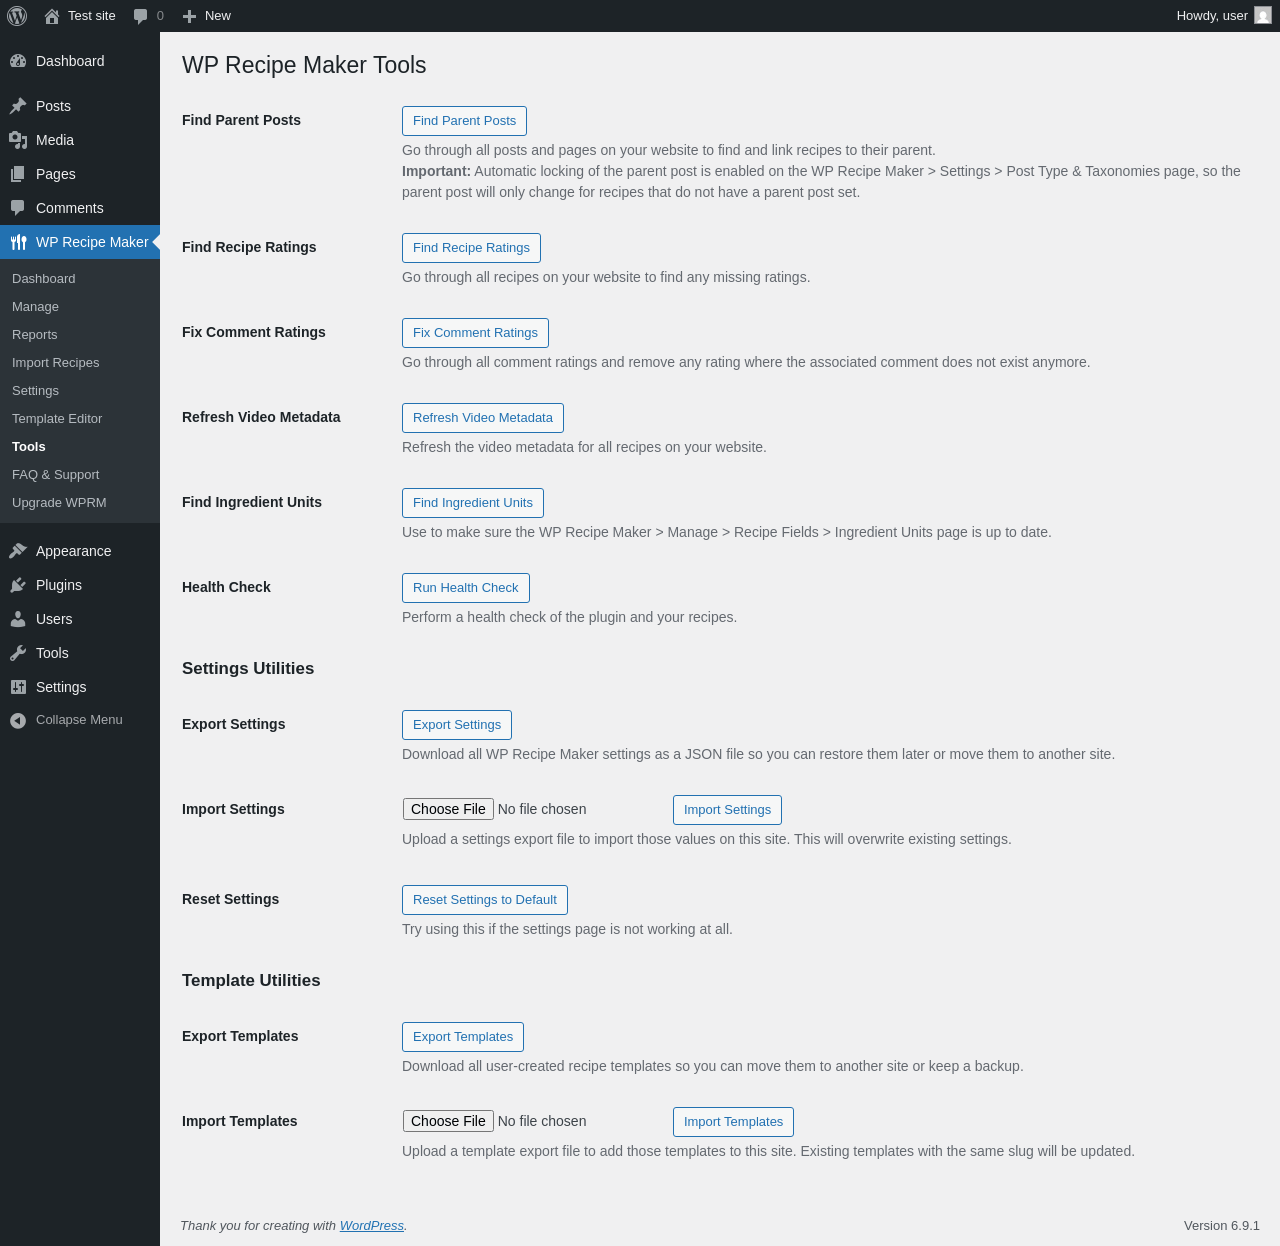1280x1246 pixels.
Task: Click the WordPress logo icon
Action: [17, 16]
